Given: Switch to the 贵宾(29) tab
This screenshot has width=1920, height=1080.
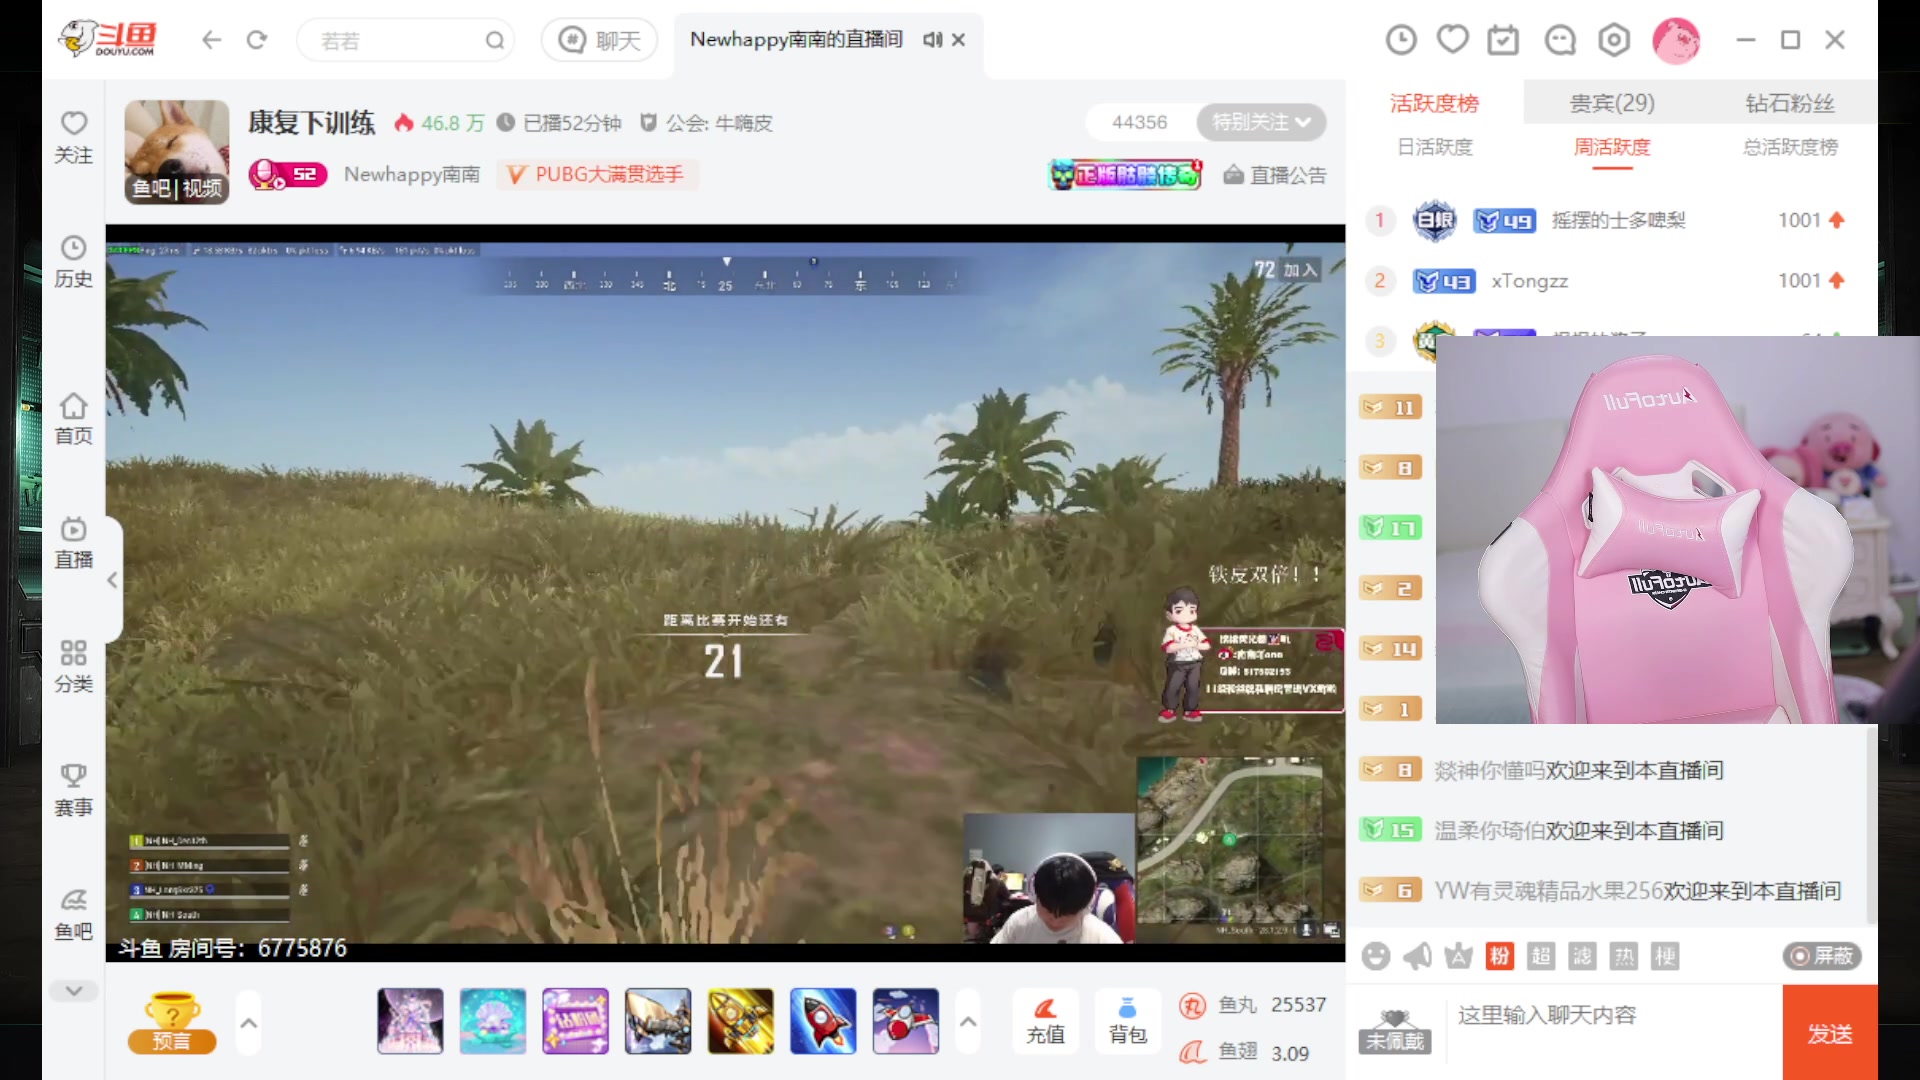Looking at the screenshot, I should 1612,103.
